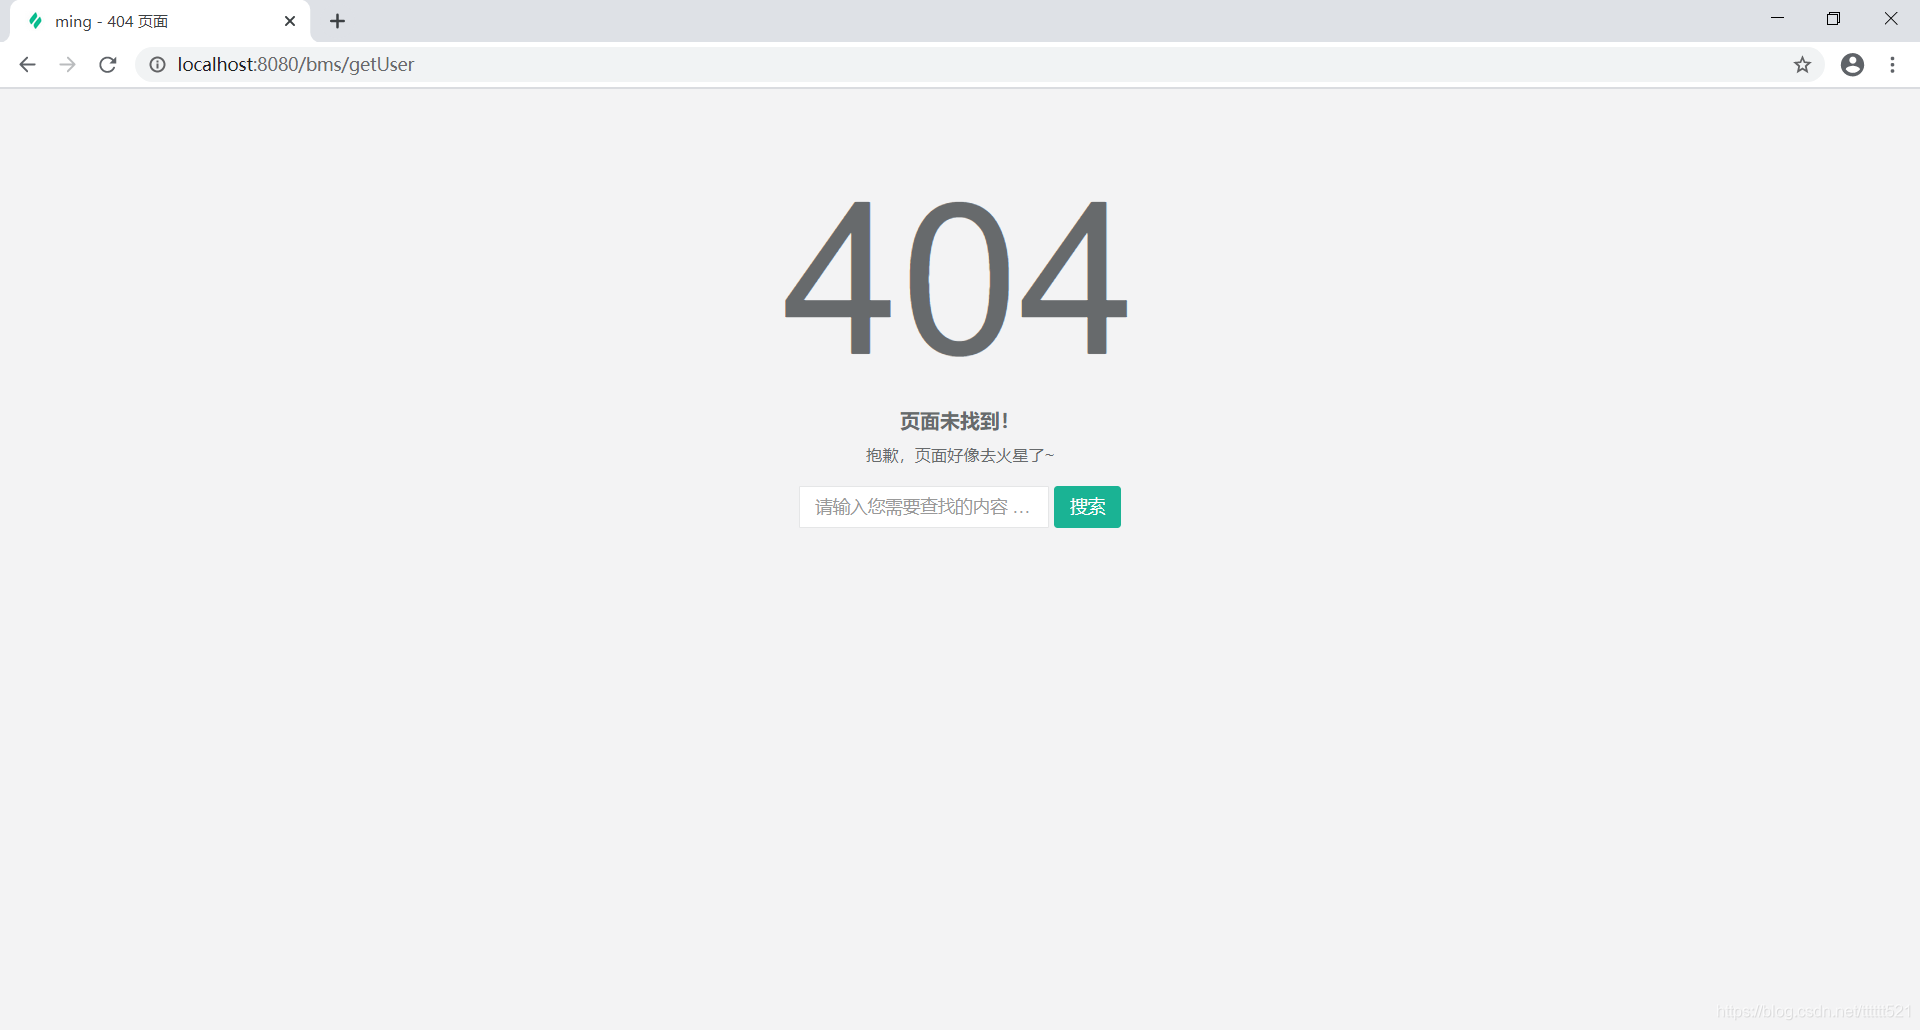The width and height of the screenshot is (1920, 1030).
Task: Open site info via the circled-i icon
Action: (x=157, y=64)
